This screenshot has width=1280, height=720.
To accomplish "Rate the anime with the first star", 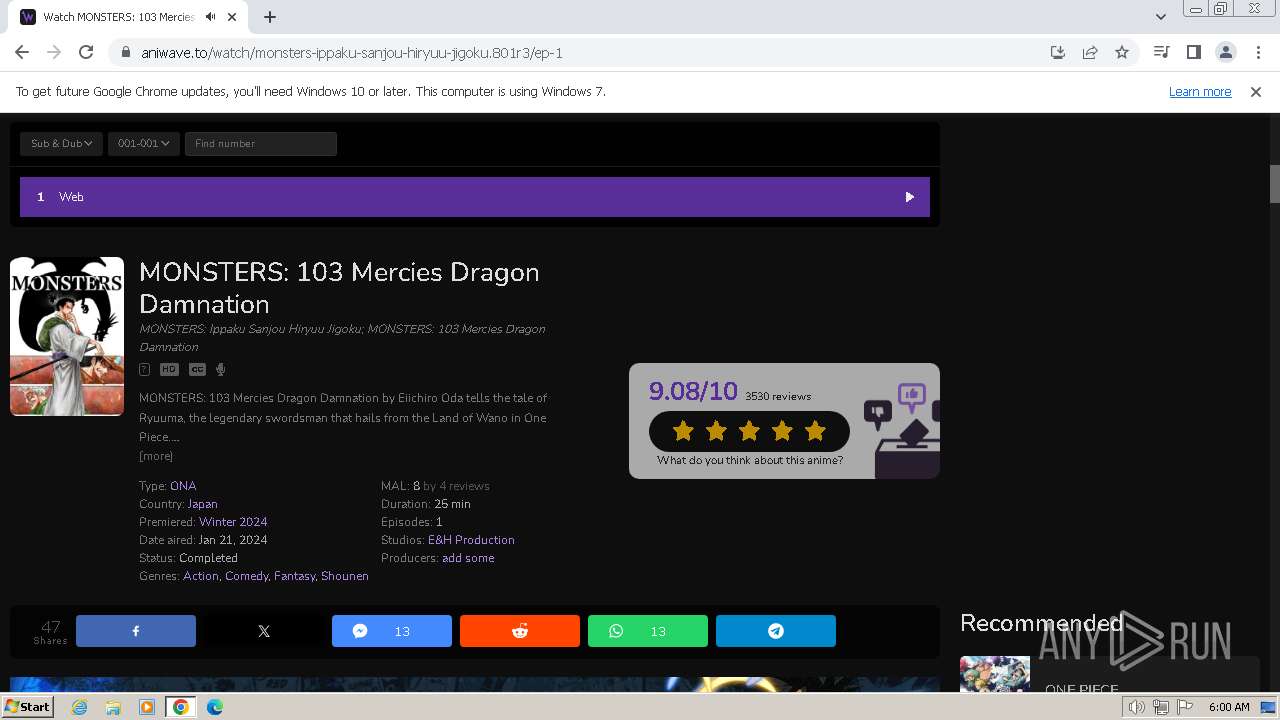I will (684, 431).
